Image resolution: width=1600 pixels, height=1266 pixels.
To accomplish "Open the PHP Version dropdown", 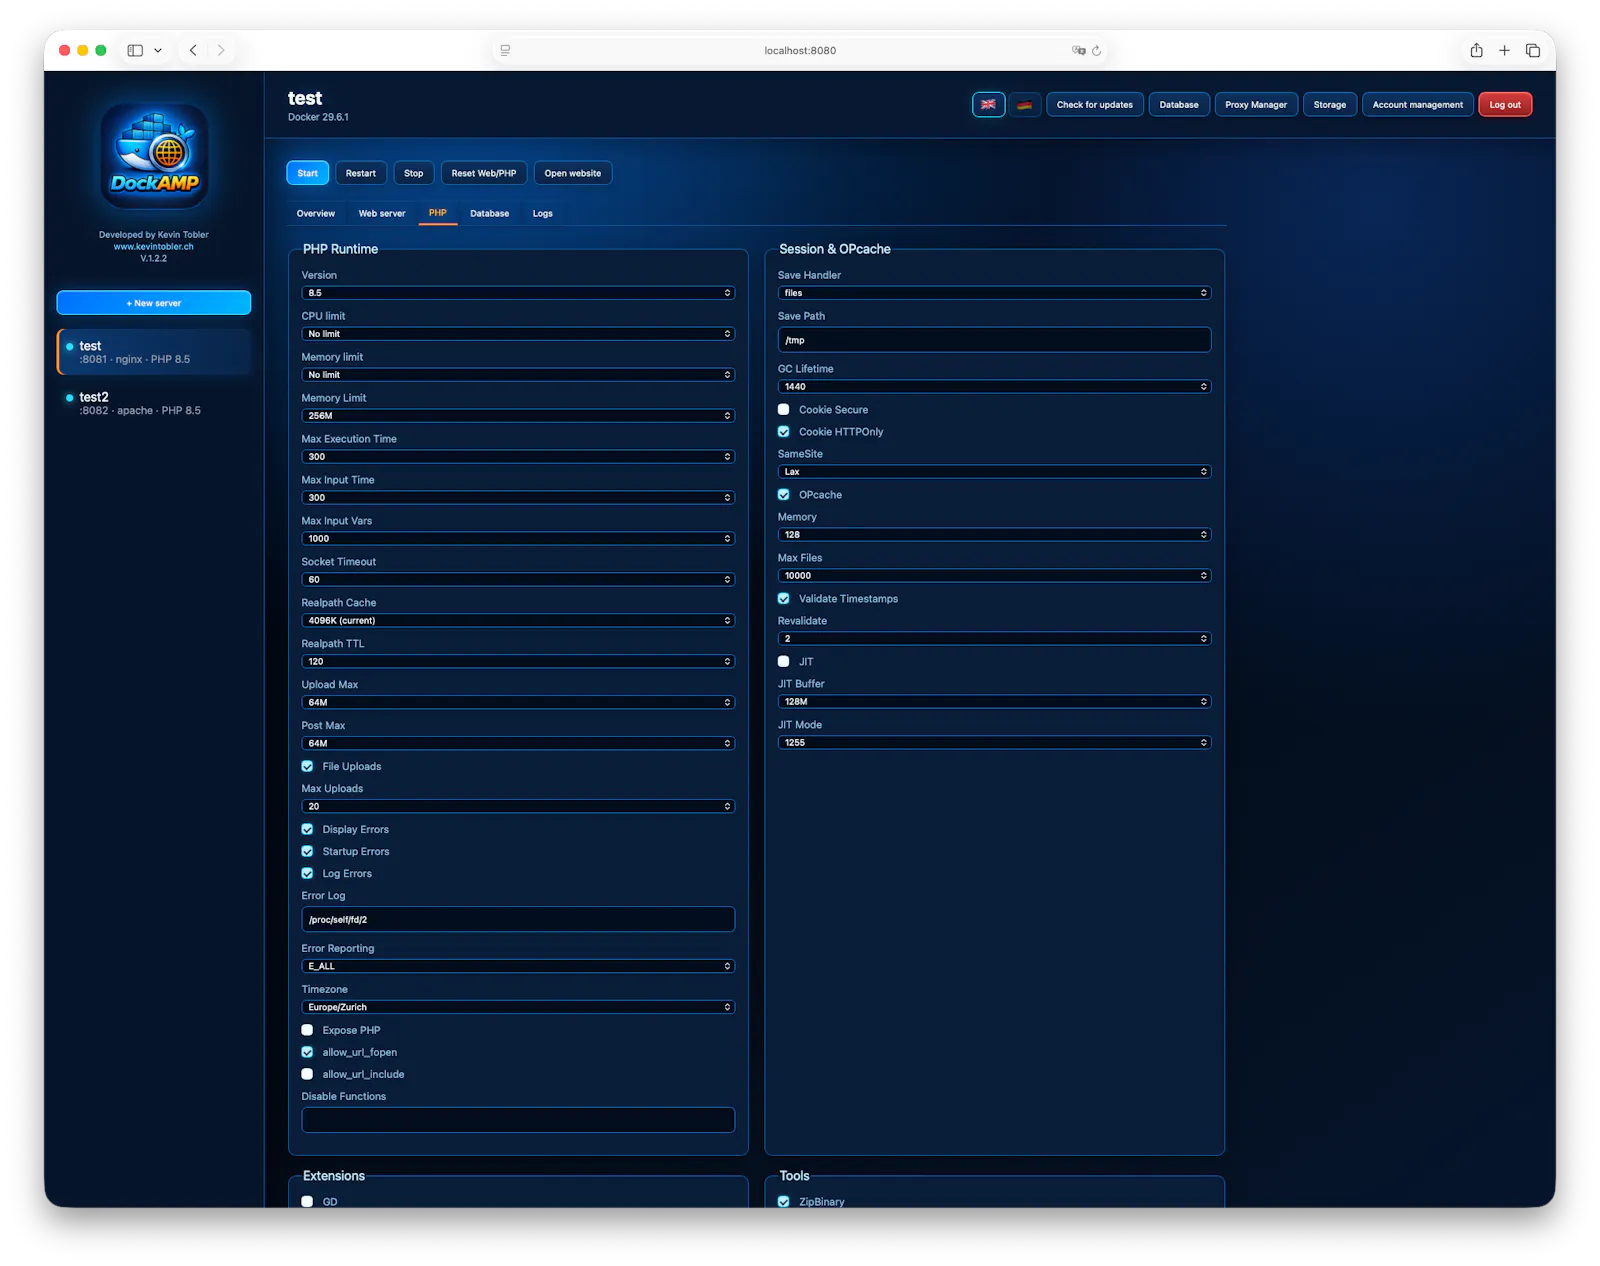I will 518,293.
